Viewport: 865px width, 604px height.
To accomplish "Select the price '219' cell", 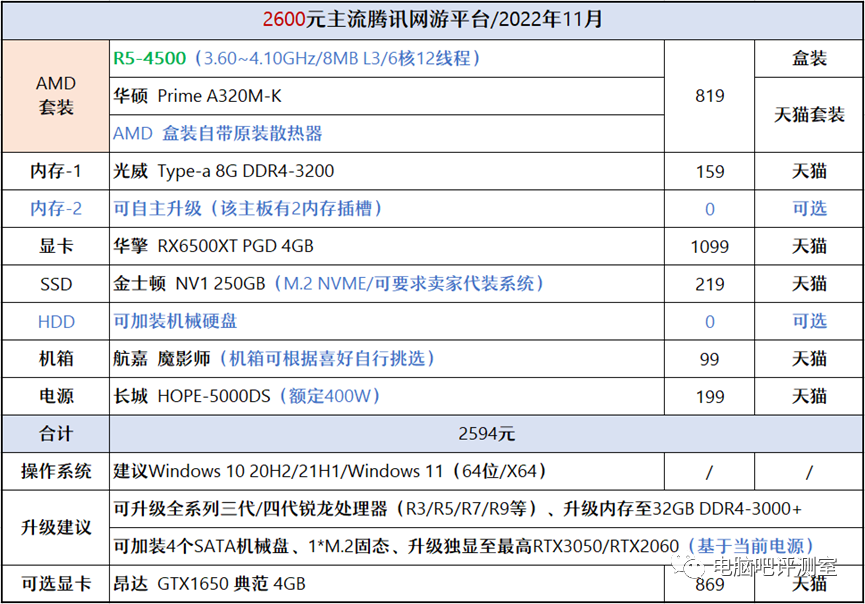I will (709, 284).
